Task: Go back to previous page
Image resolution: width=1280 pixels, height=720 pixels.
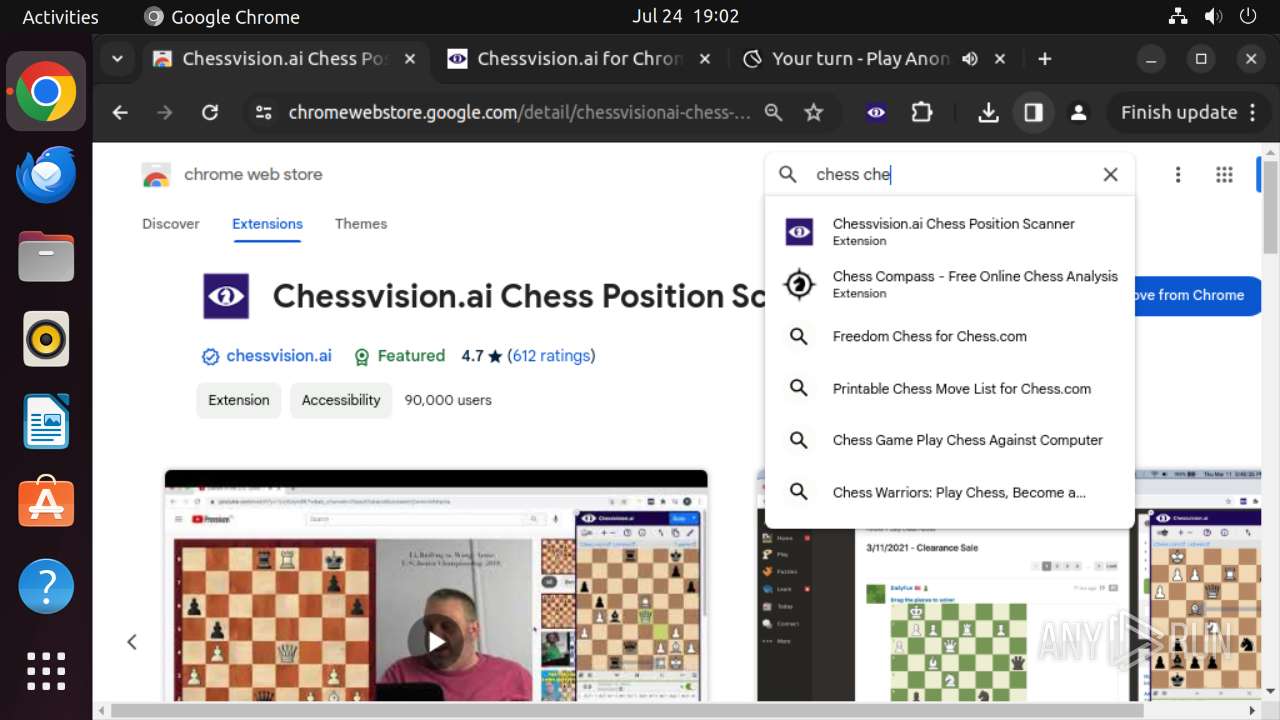Action: (x=120, y=113)
